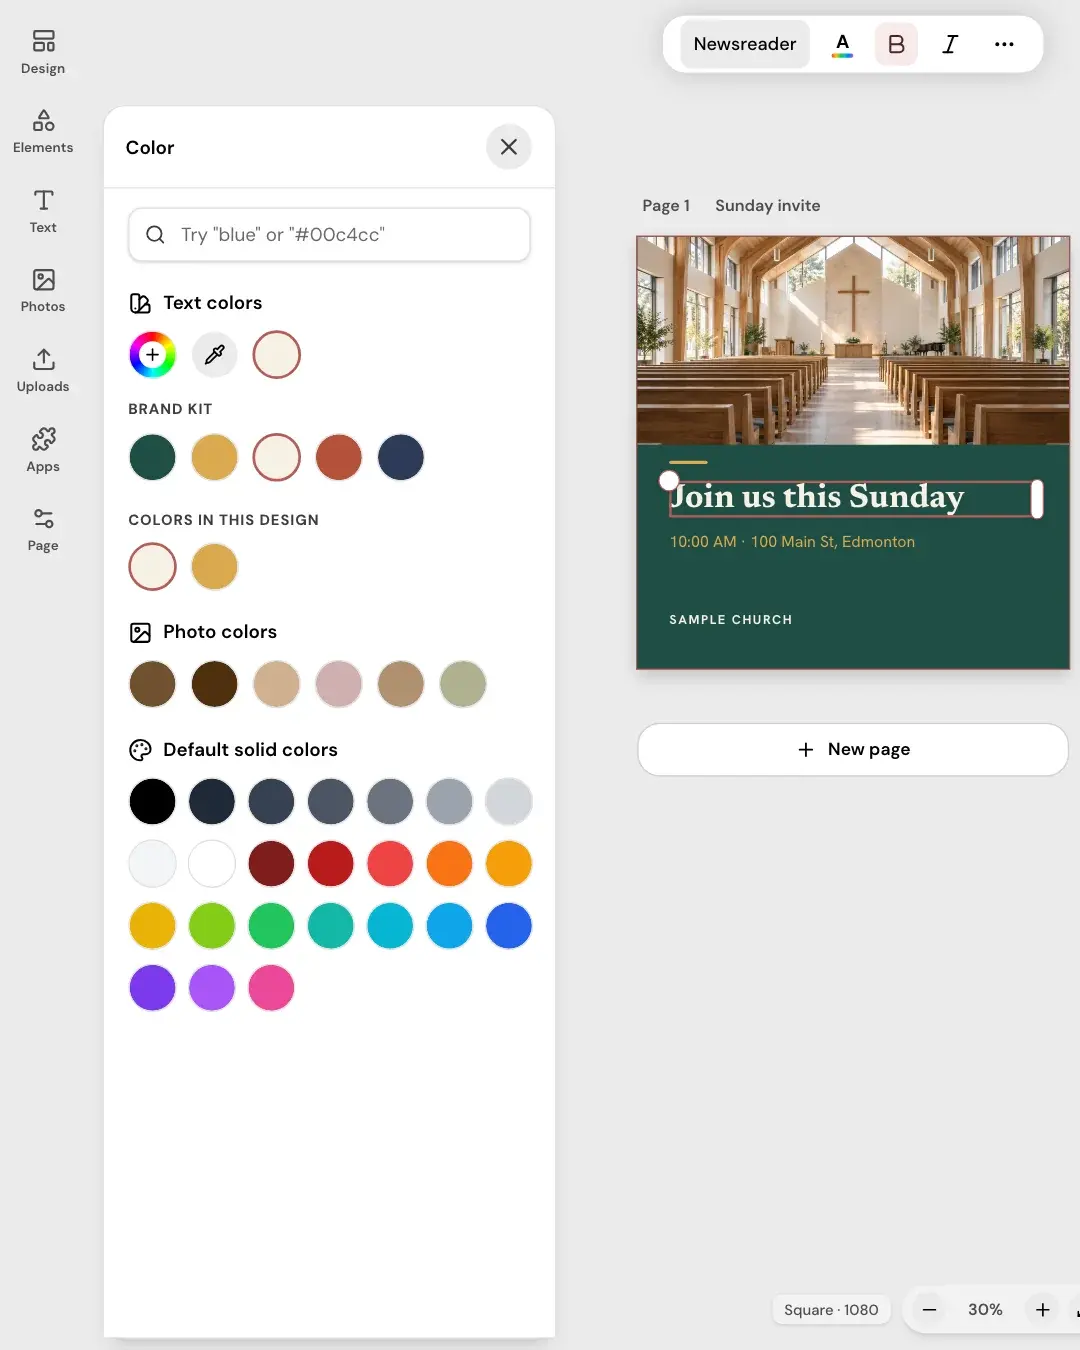
Task: Select lime green default color
Action: pos(212,926)
